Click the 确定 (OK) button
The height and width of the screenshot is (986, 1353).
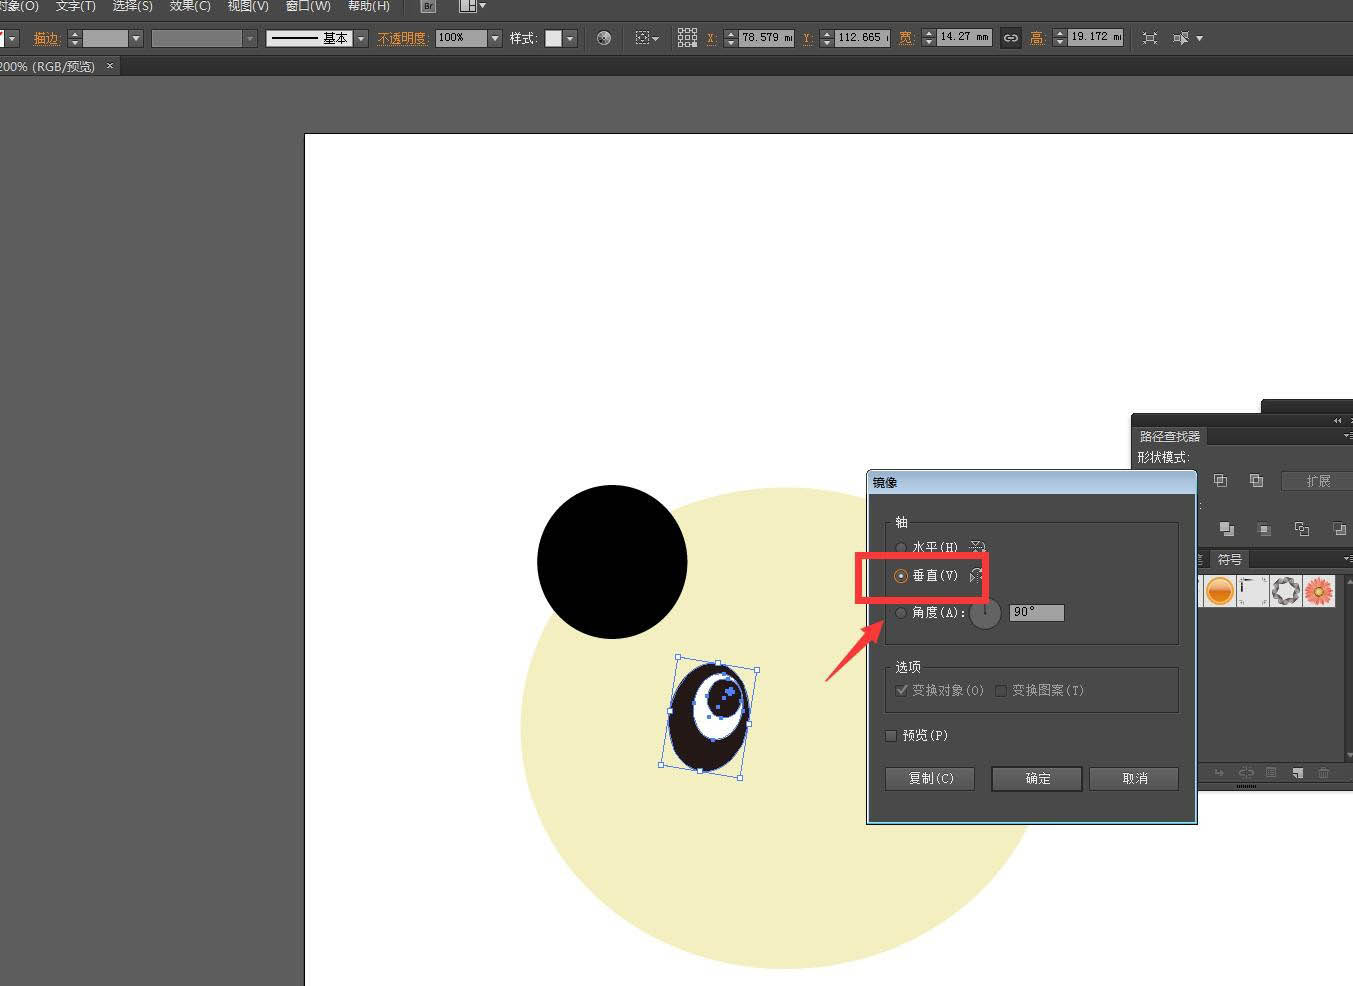click(1037, 778)
